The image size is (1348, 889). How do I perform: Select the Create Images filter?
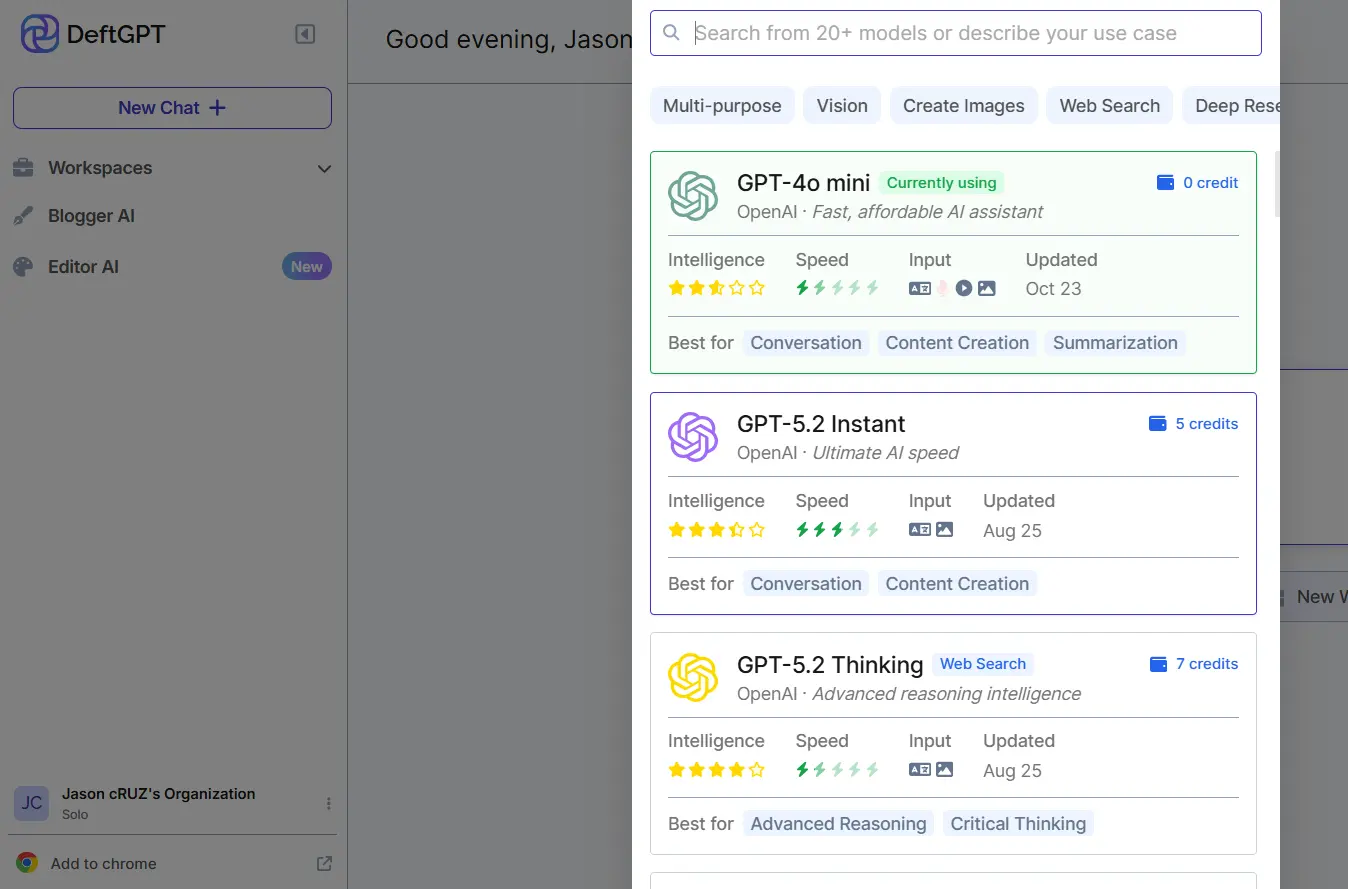pyautogui.click(x=964, y=106)
